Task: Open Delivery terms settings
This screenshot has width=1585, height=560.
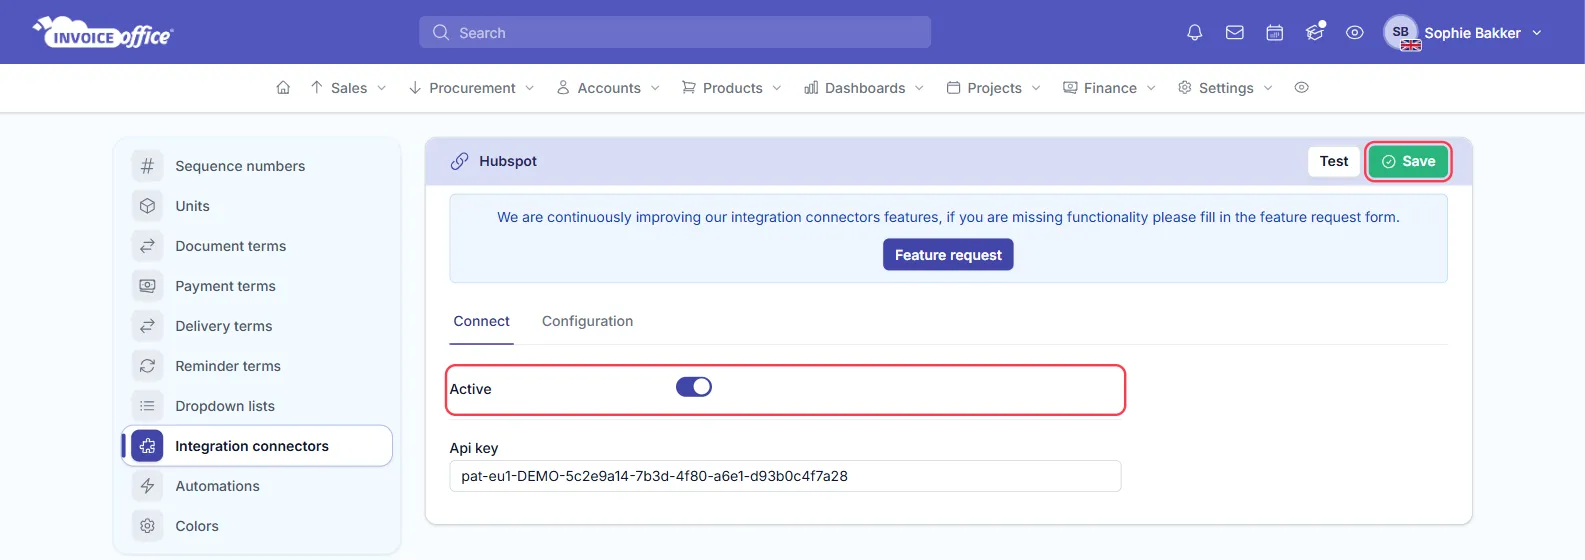Action: (x=223, y=326)
